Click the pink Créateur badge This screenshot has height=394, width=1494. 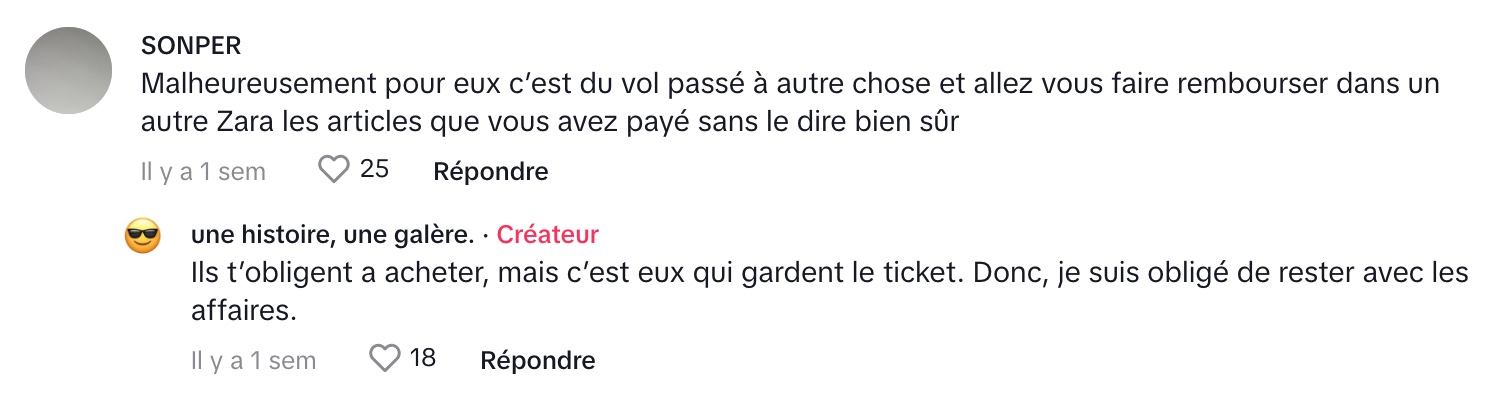click(x=548, y=235)
